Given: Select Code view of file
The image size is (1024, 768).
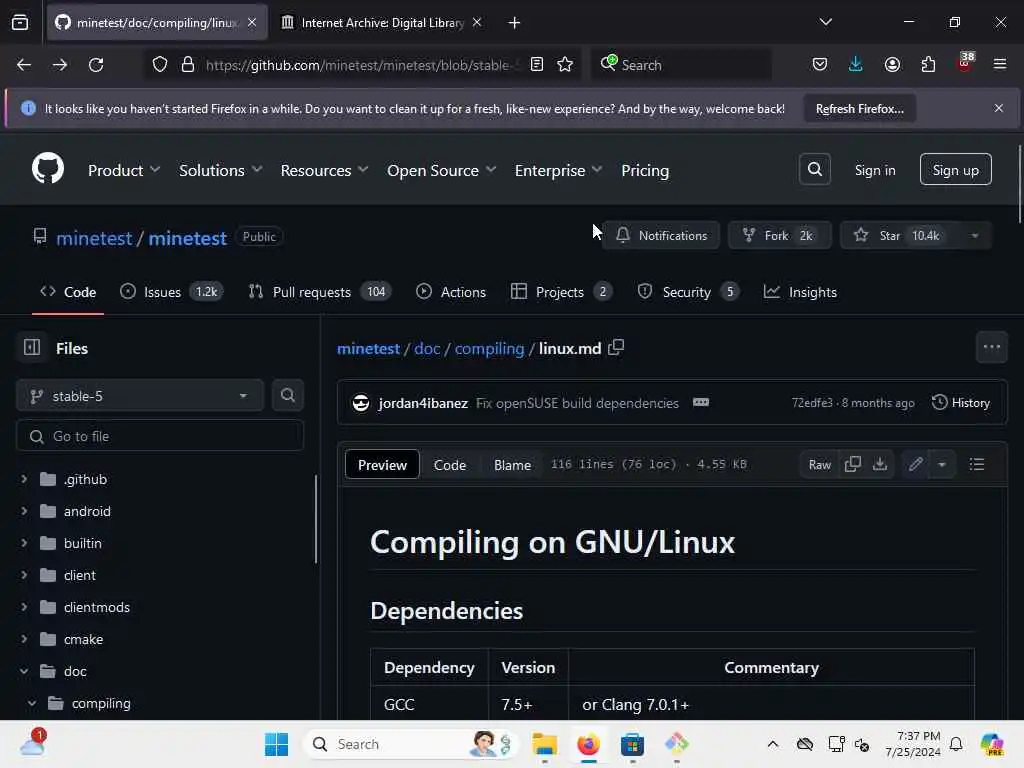Looking at the screenshot, I should pos(450,464).
